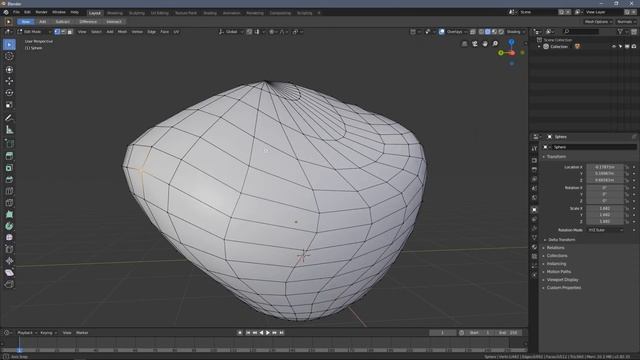Viewport: 640px width, 360px height.
Task: Select the Bevel tool
Action: pos(9,180)
